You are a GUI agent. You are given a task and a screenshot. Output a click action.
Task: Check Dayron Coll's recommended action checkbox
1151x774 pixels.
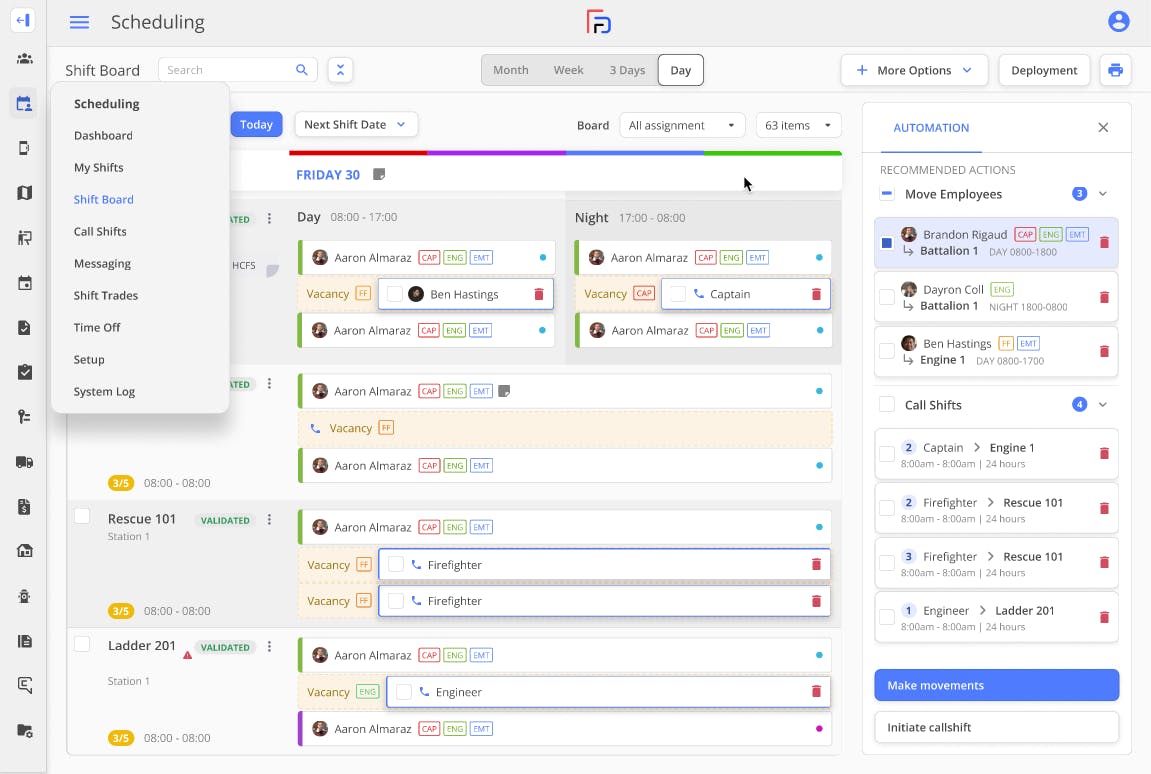[x=886, y=297]
